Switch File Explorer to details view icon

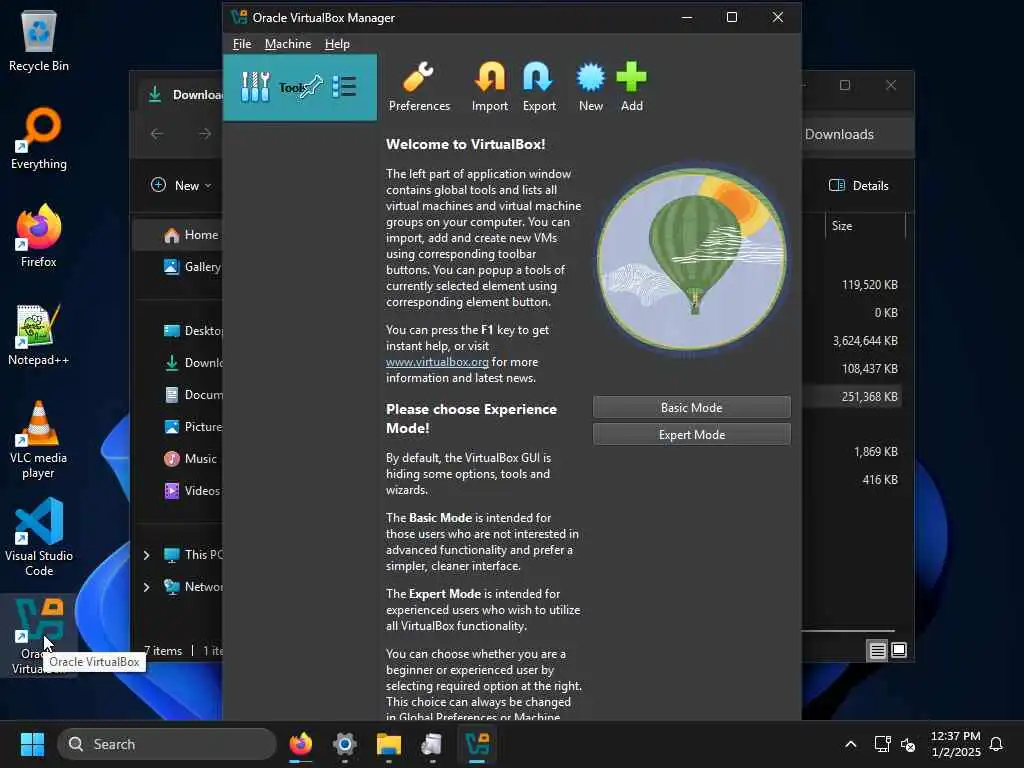(877, 650)
